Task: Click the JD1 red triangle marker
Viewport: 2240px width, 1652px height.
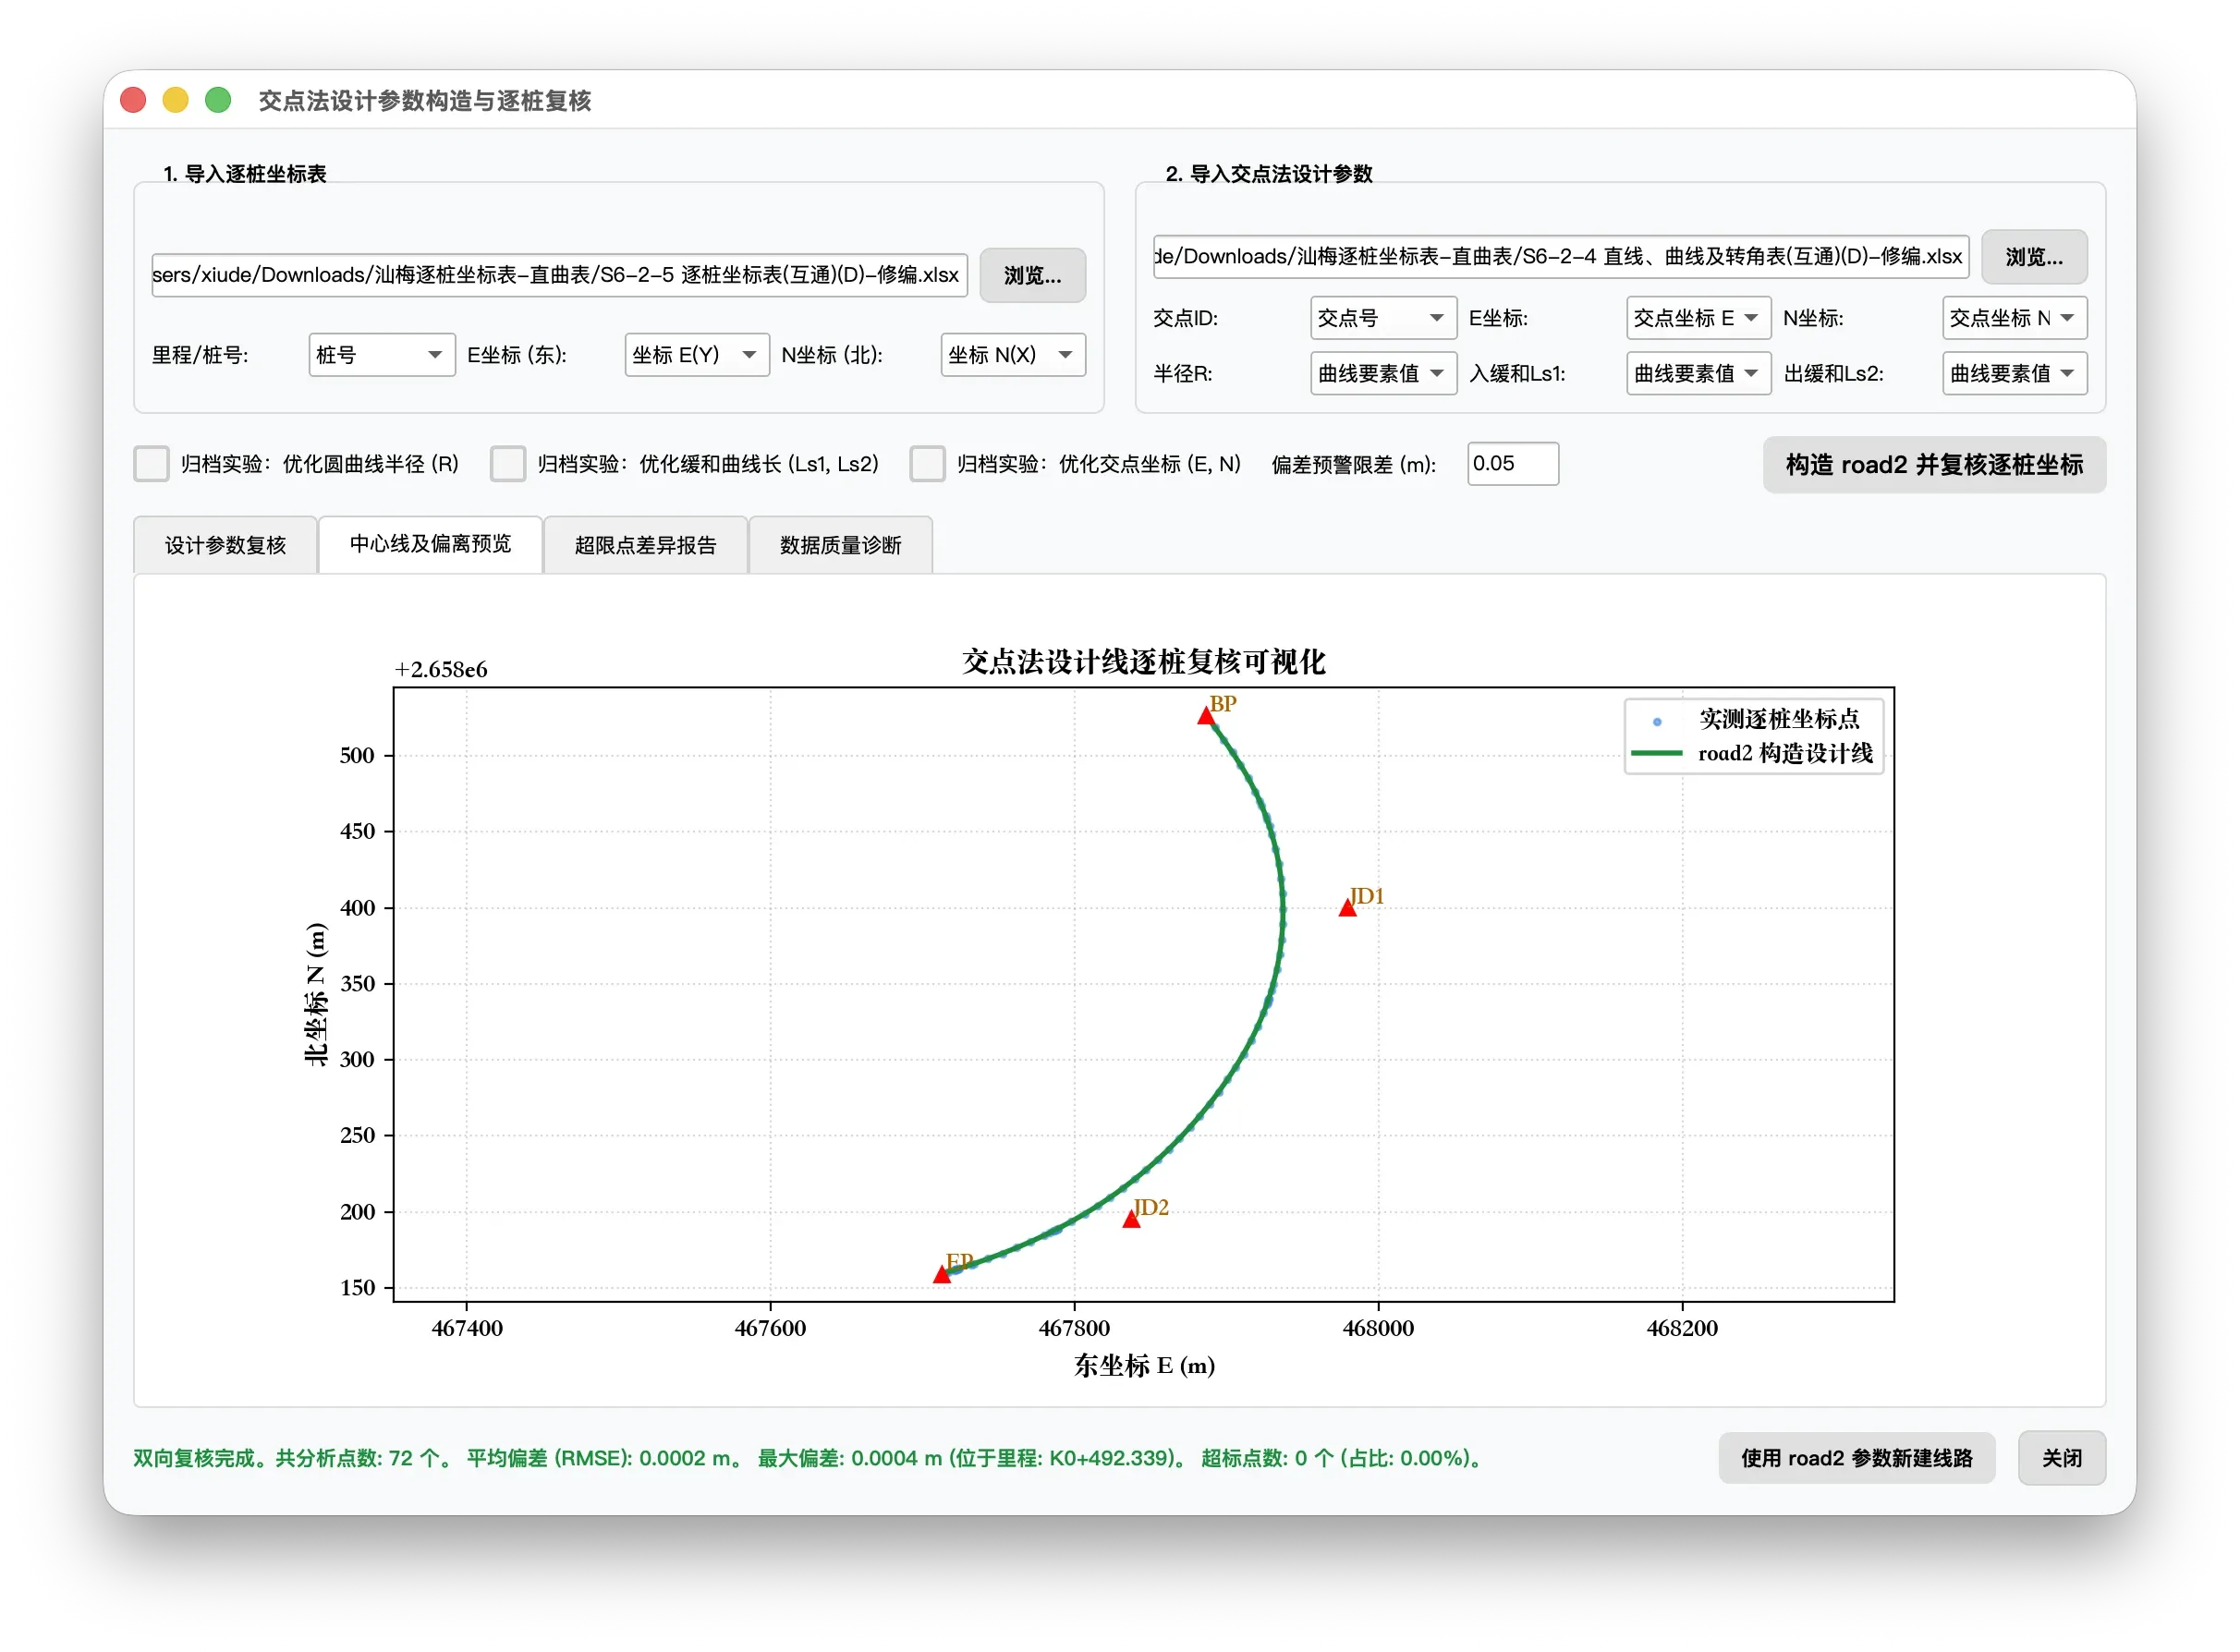Action: [x=1348, y=908]
